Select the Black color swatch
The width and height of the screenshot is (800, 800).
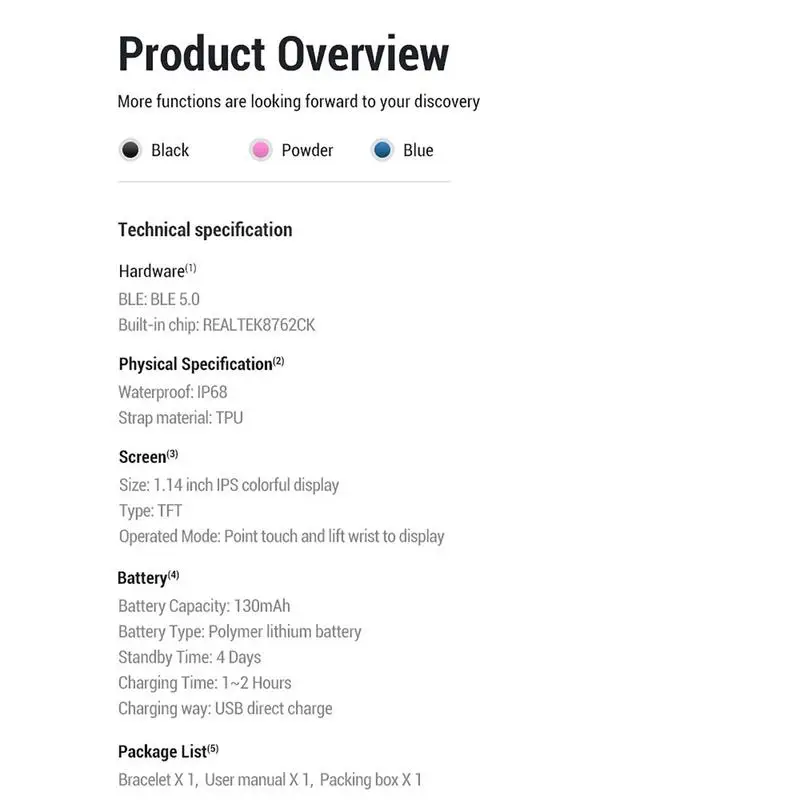pos(130,150)
